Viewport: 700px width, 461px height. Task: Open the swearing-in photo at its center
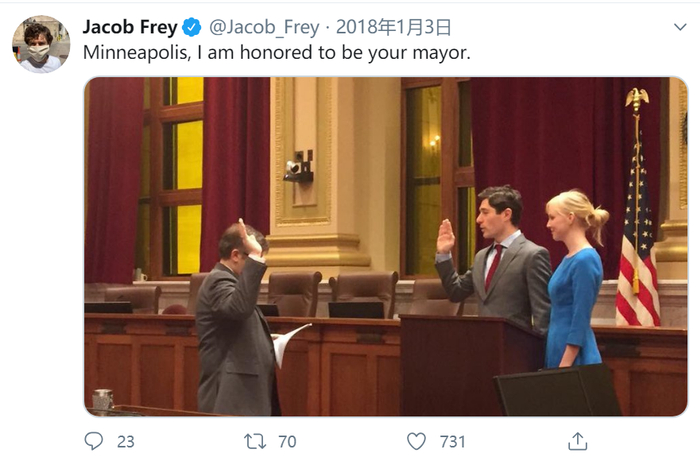(386, 246)
